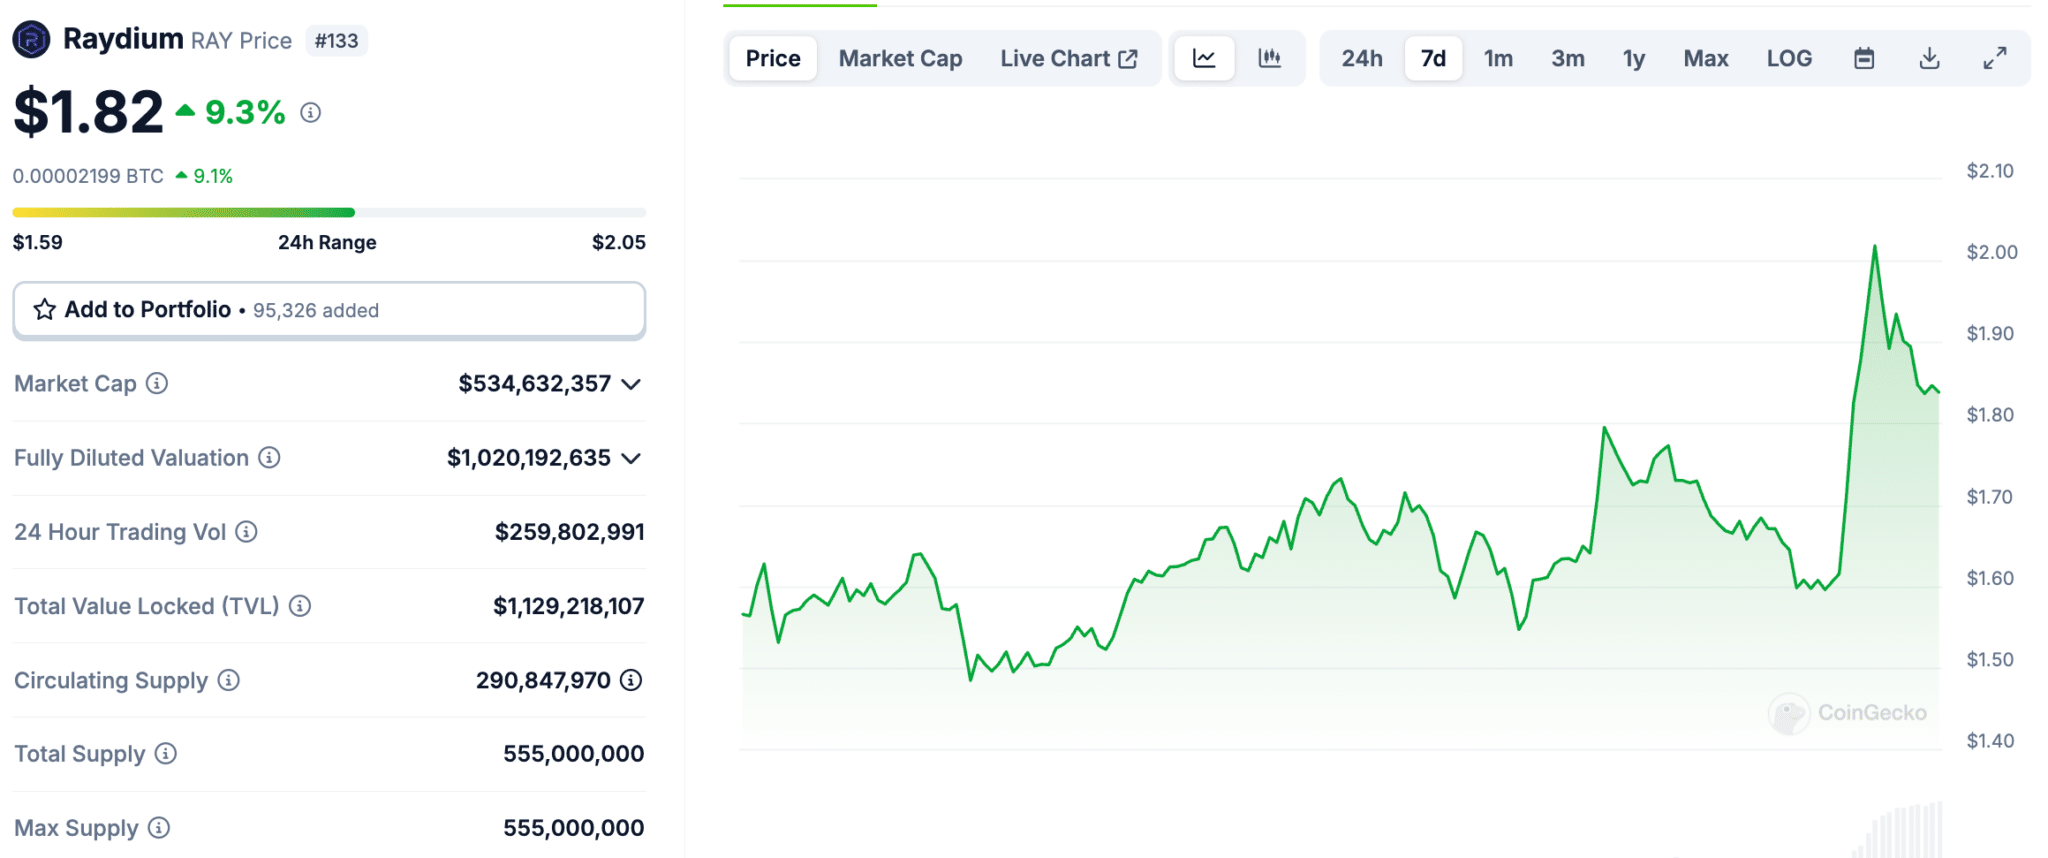
Task: Select Max time range
Action: tap(1706, 58)
